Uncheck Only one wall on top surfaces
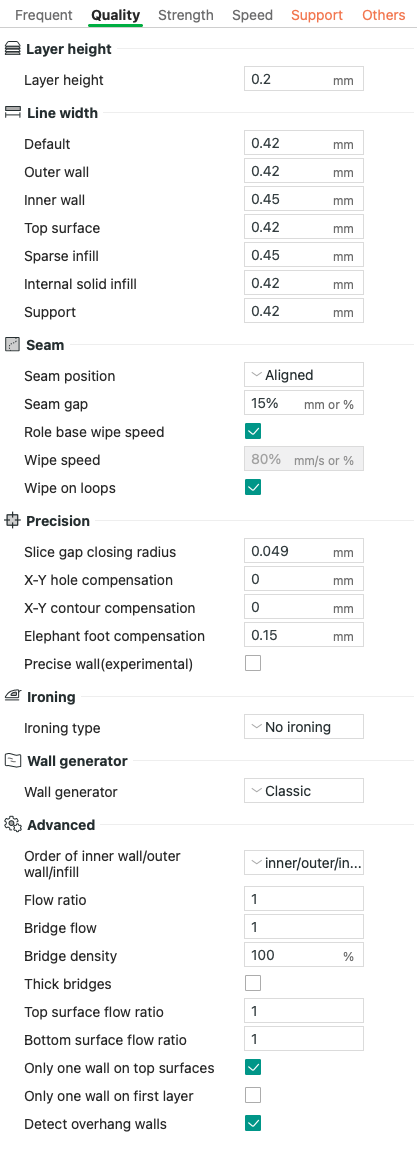 [253, 1067]
